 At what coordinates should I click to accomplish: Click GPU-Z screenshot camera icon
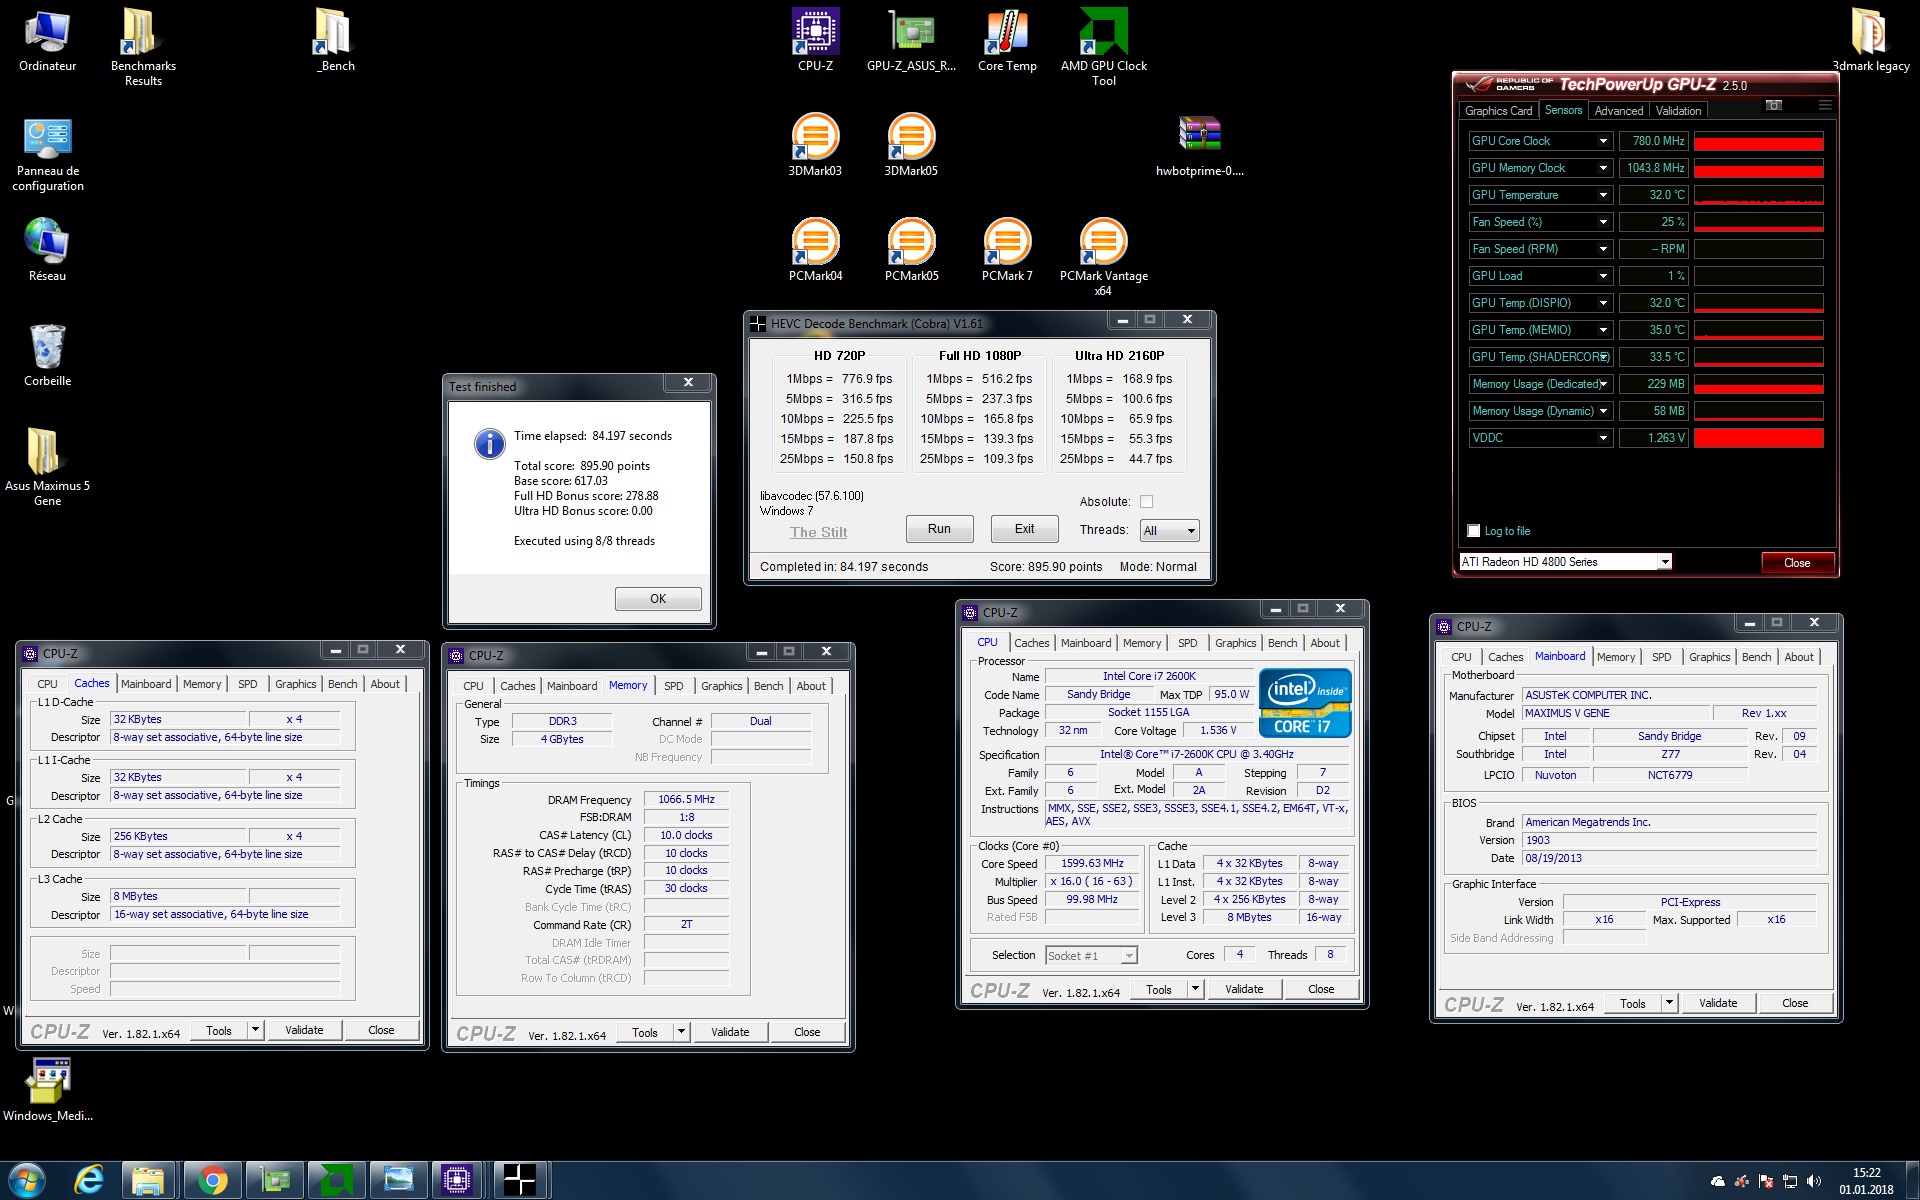coord(1774,105)
